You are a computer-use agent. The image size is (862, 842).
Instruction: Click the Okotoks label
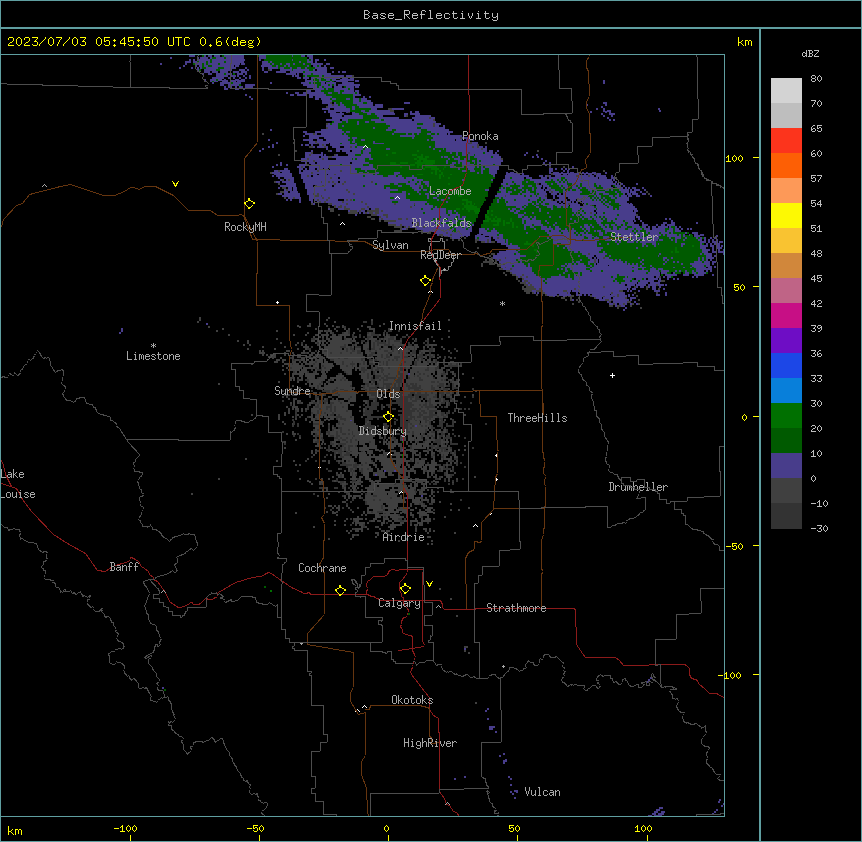pos(412,700)
